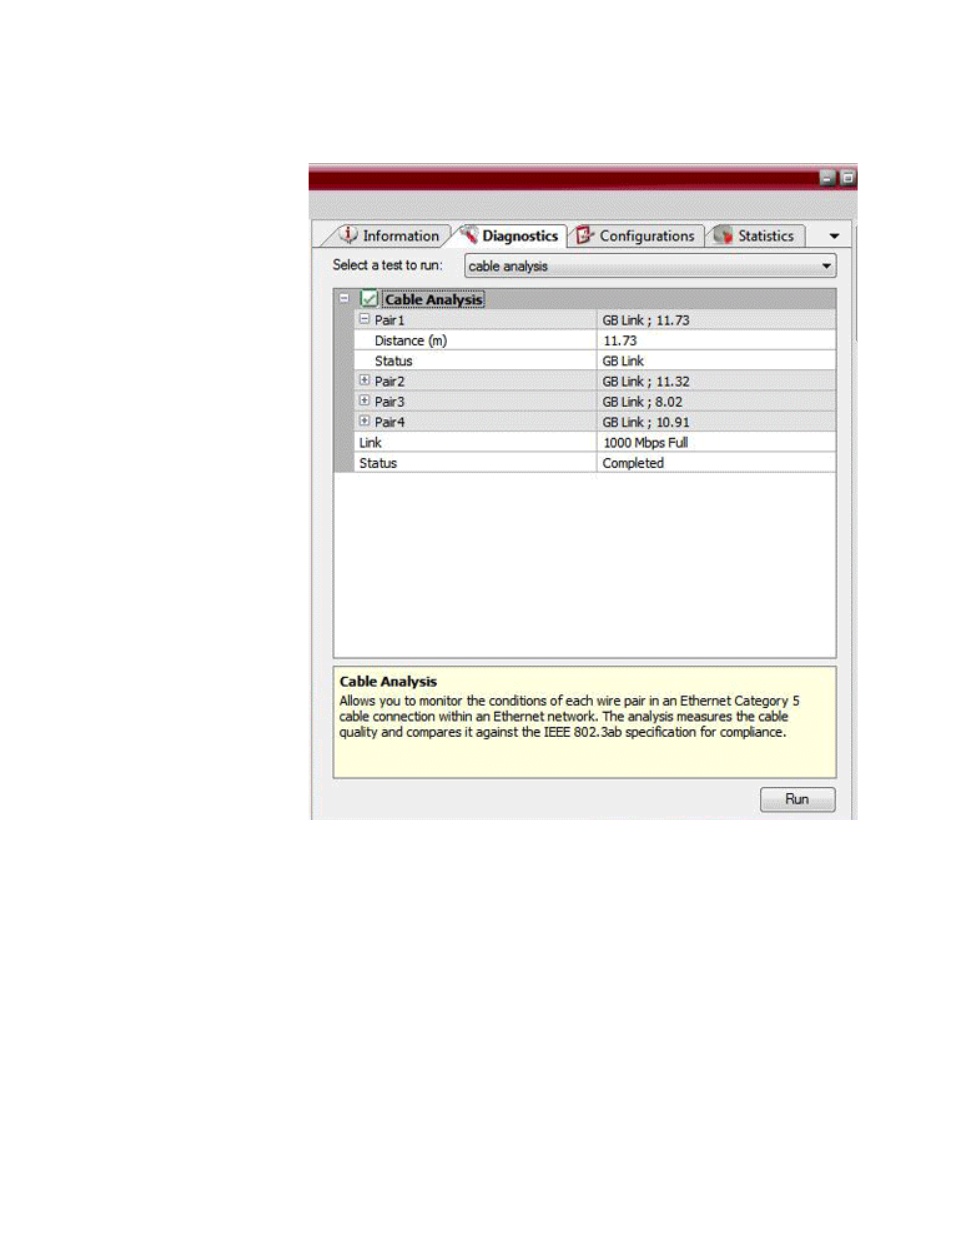954x1235 pixels.
Task: Click the 'GB Link ; 11.32' value
Action: pyautogui.click(x=646, y=381)
